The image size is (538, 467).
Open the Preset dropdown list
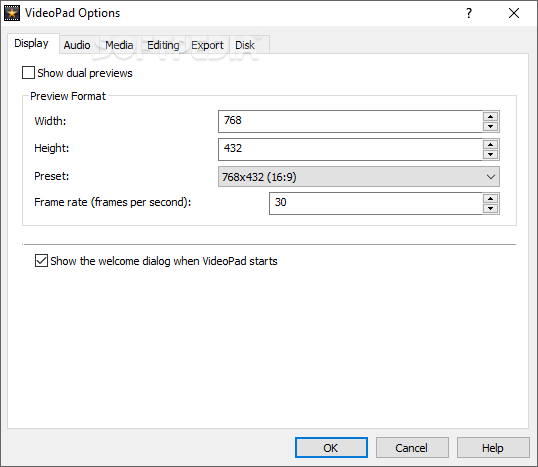[359, 177]
